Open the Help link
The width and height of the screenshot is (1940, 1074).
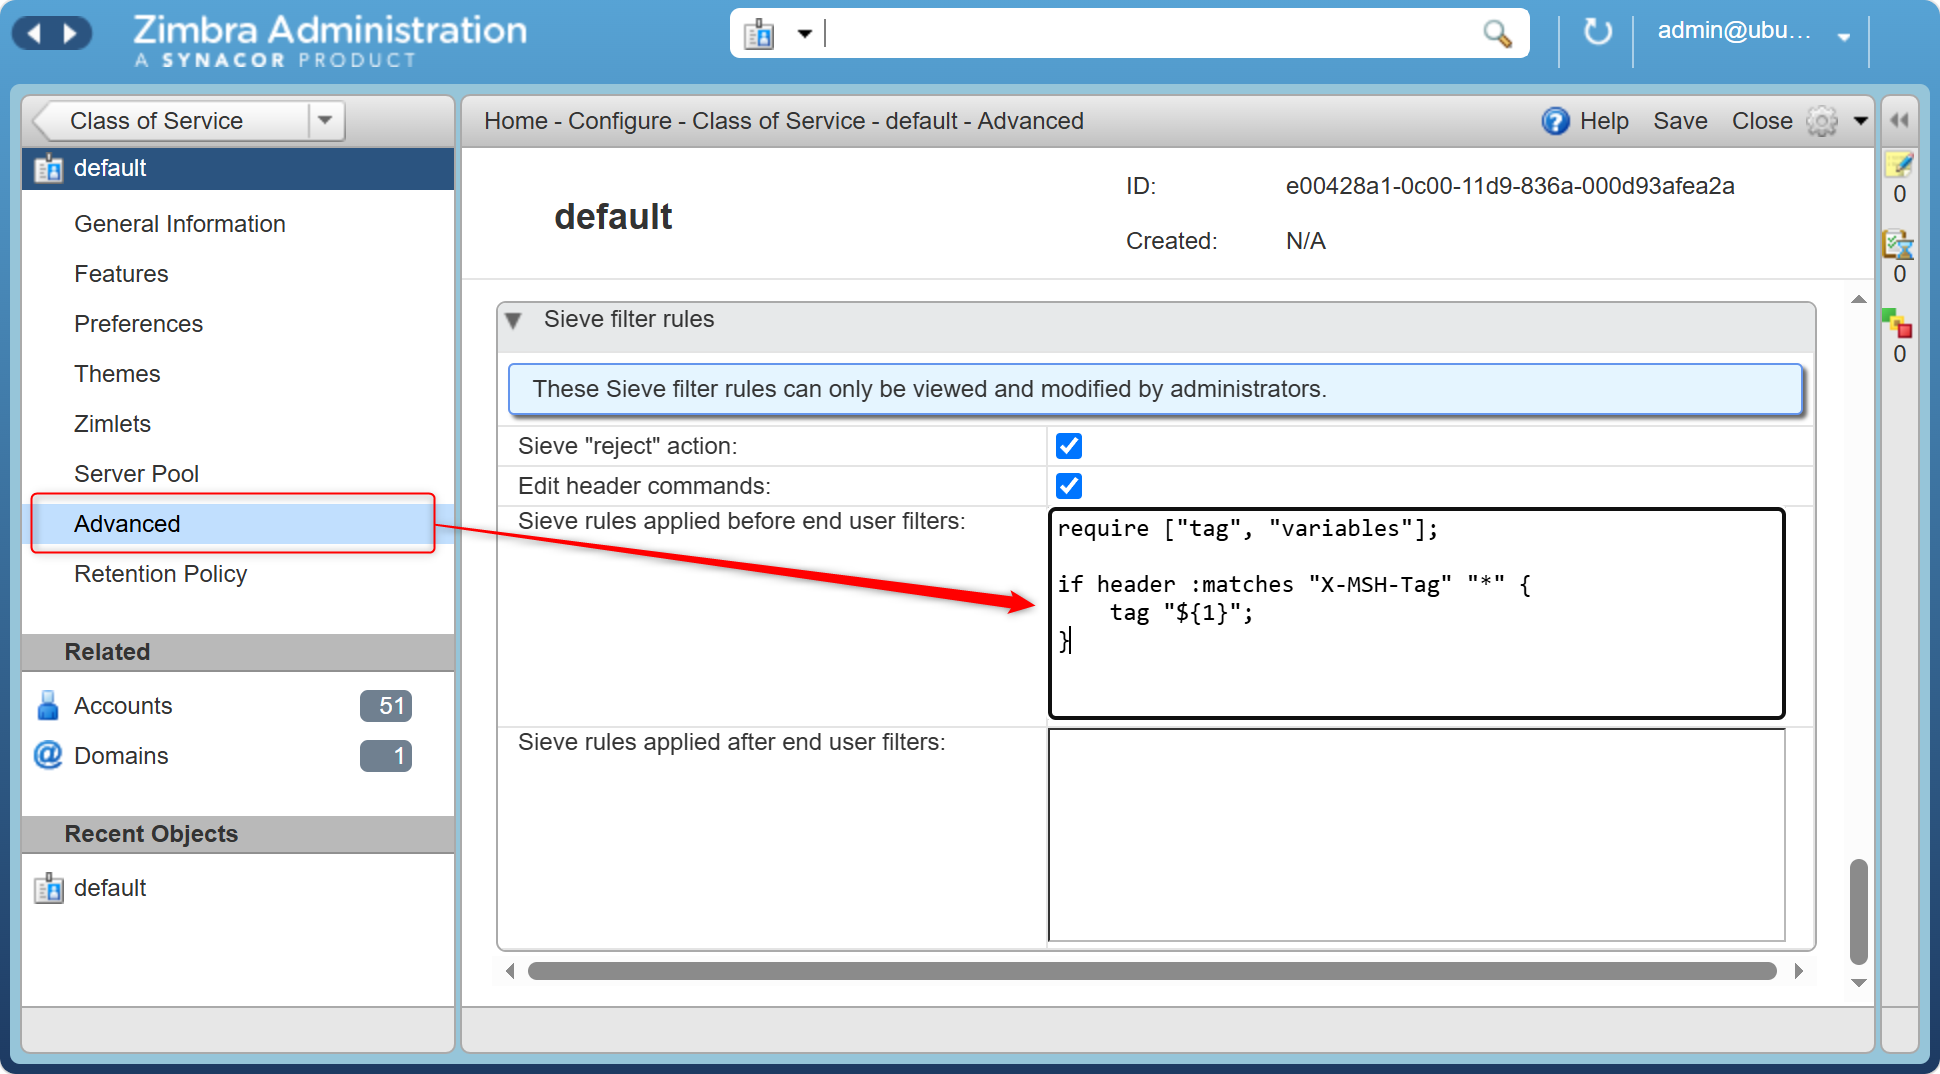(1604, 121)
